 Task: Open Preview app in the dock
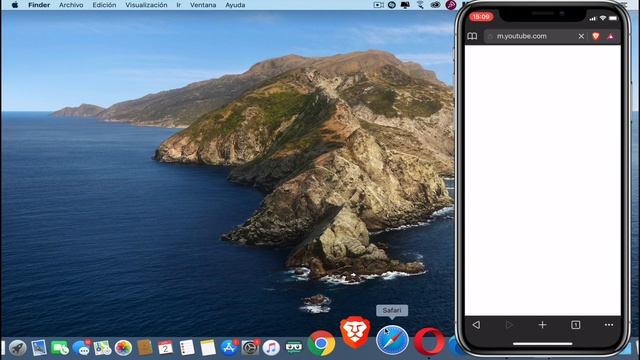(39, 348)
